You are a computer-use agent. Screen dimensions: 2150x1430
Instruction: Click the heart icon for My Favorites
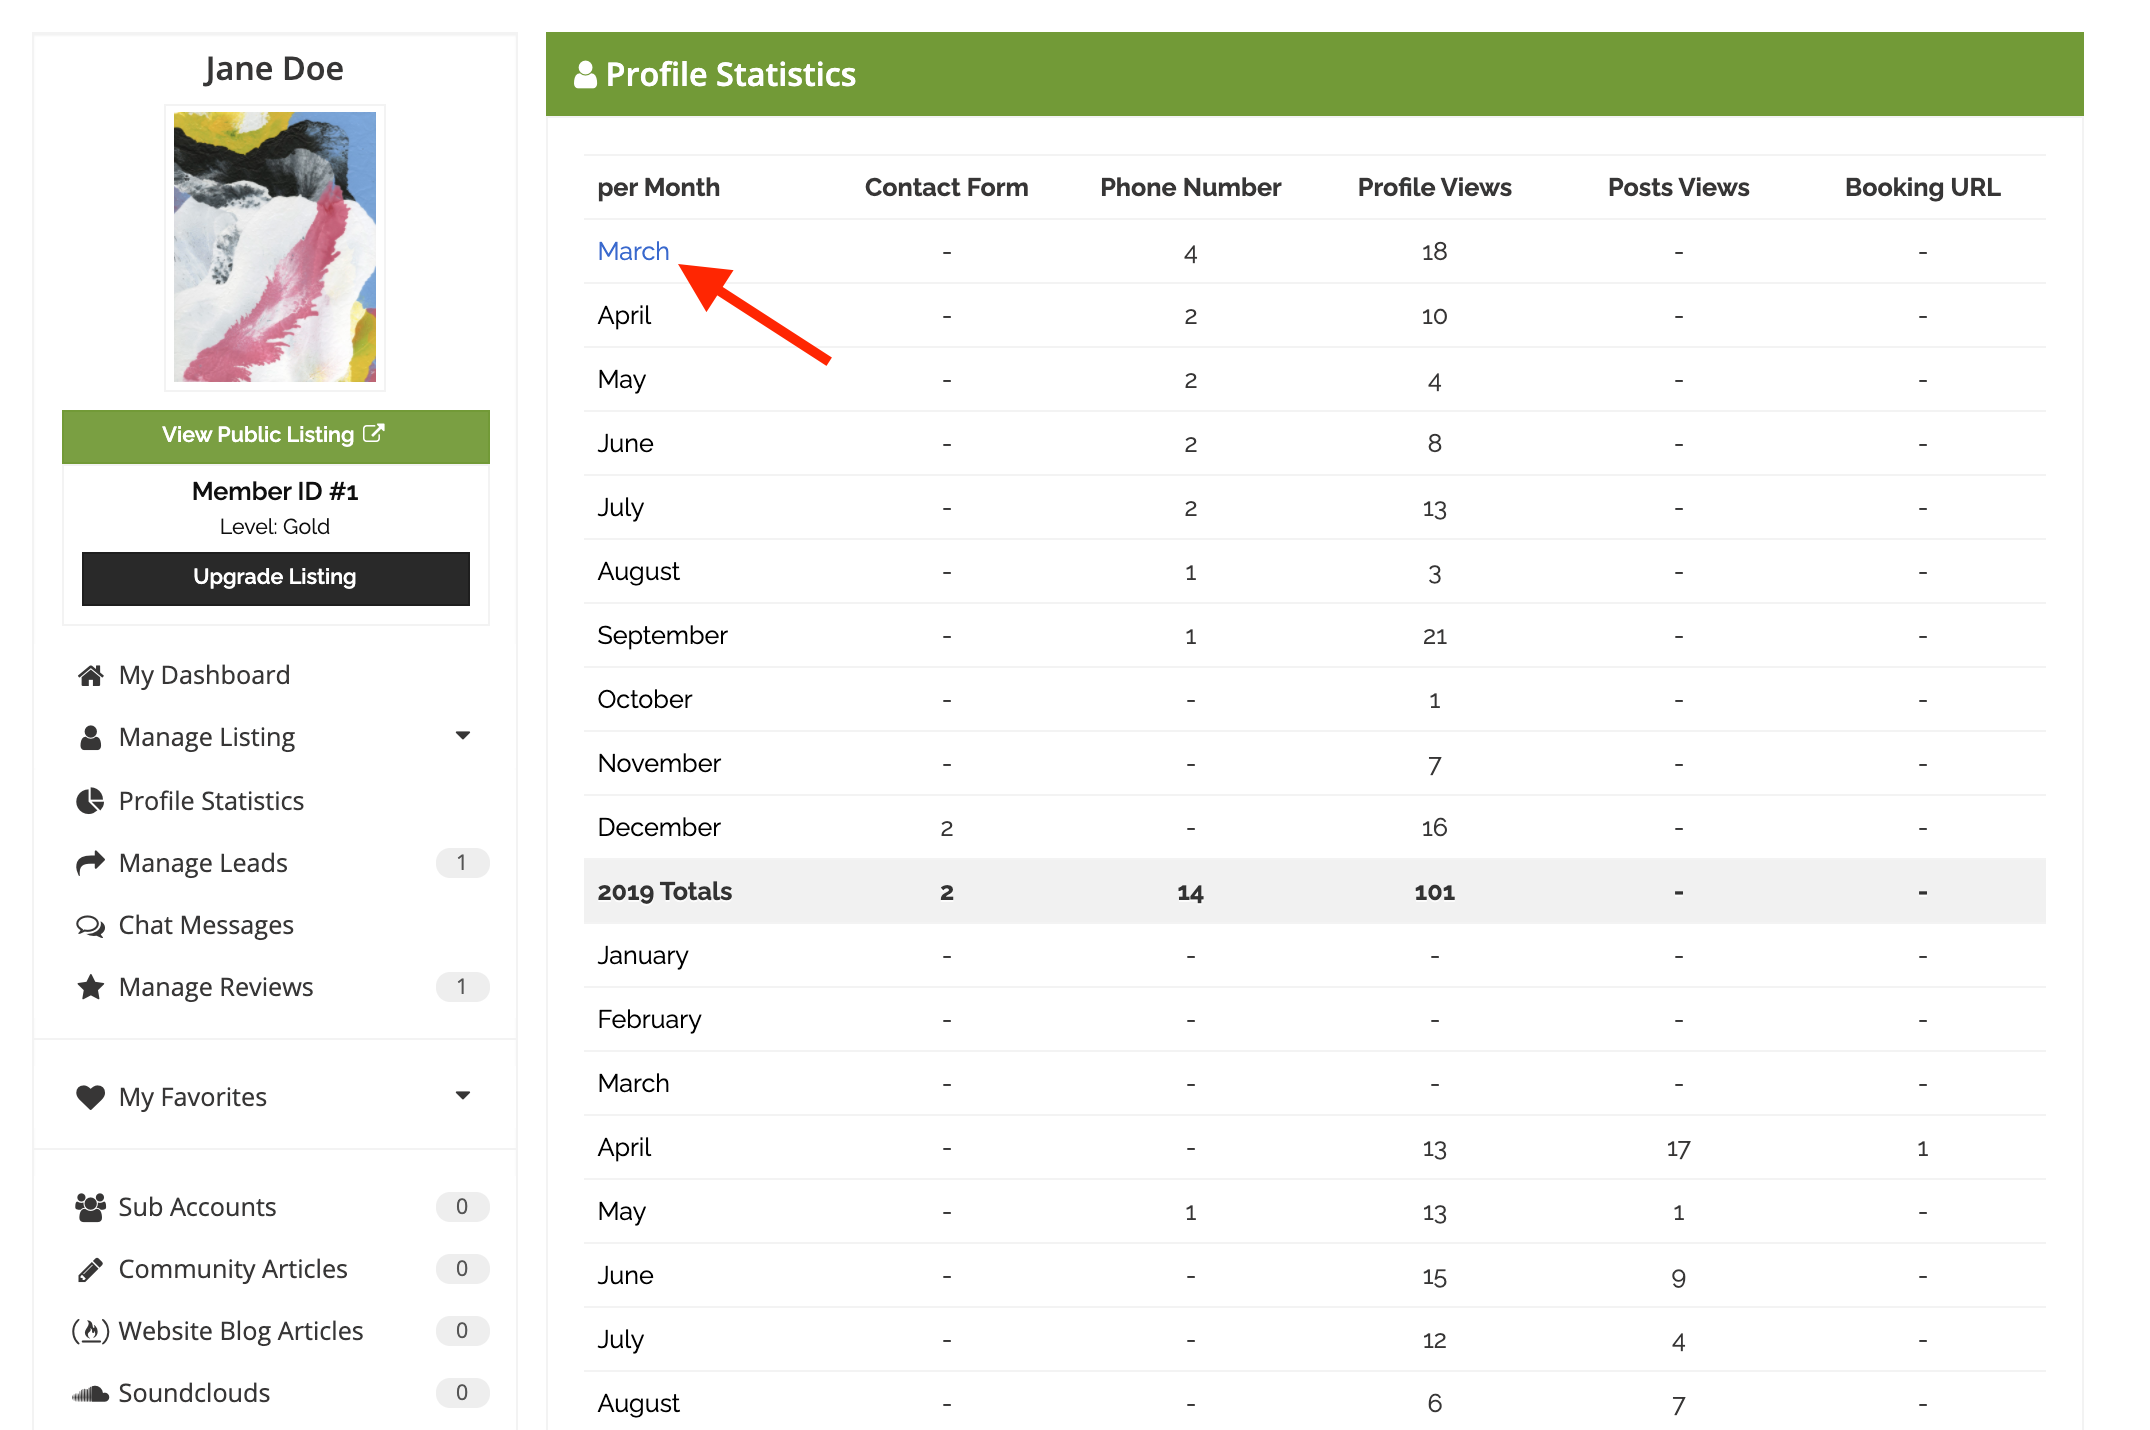pos(90,1097)
